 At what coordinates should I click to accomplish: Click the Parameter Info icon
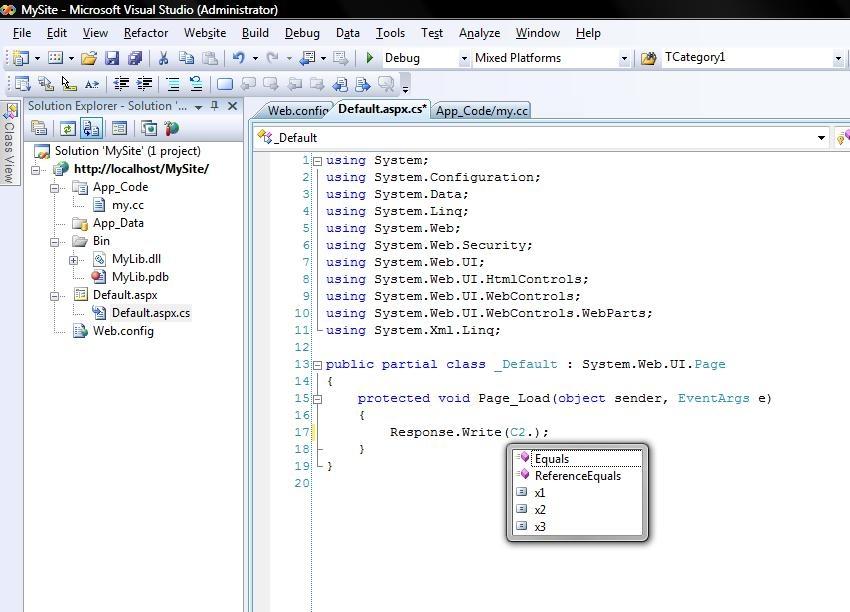click(46, 84)
